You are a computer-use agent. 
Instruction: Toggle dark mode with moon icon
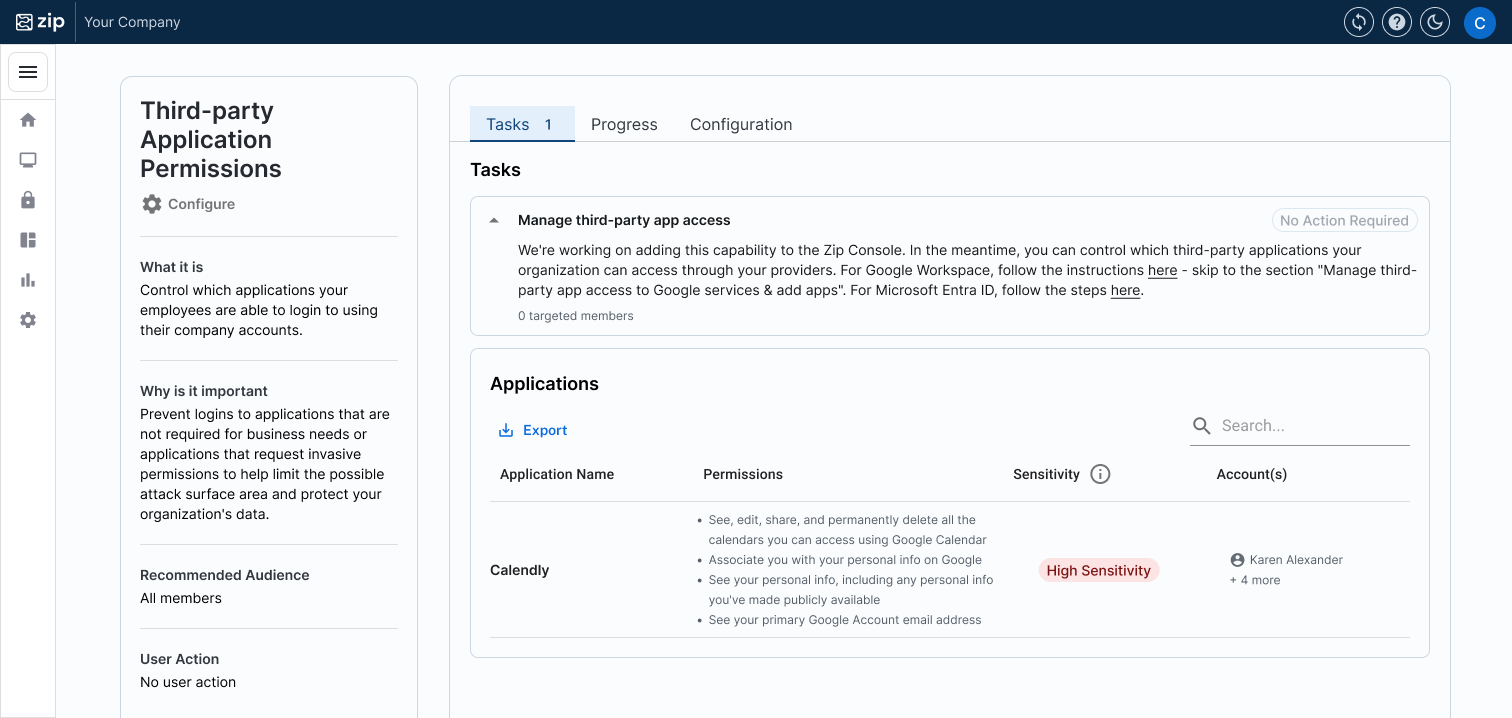tap(1436, 22)
